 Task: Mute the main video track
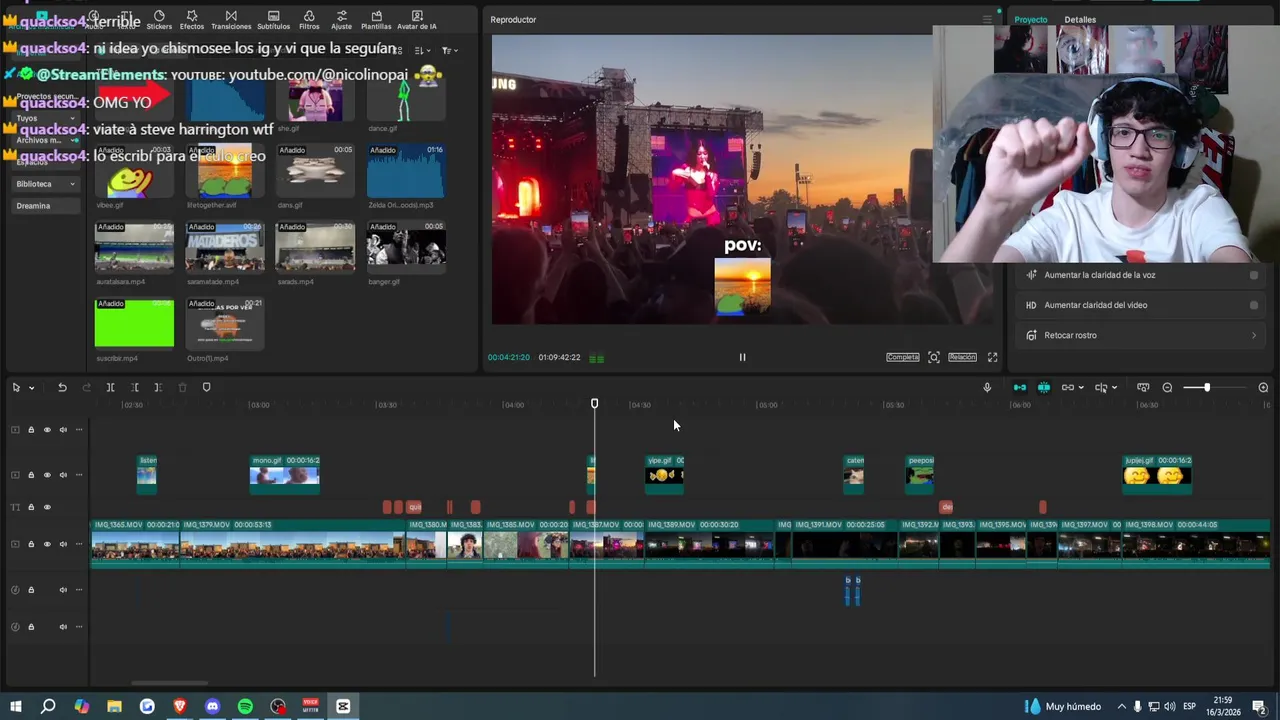click(x=63, y=544)
